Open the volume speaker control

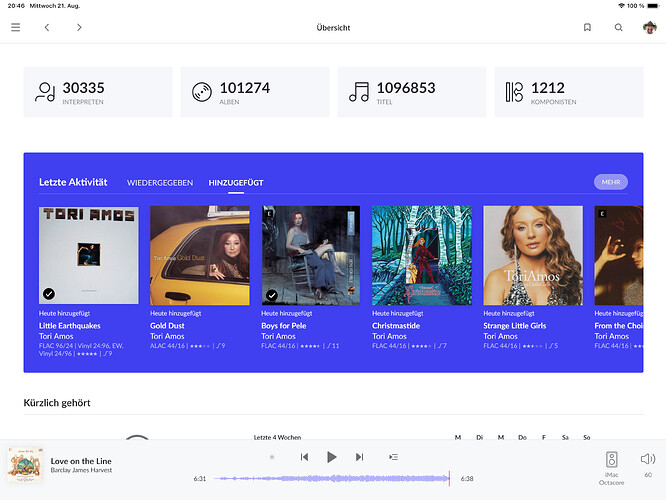click(648, 459)
